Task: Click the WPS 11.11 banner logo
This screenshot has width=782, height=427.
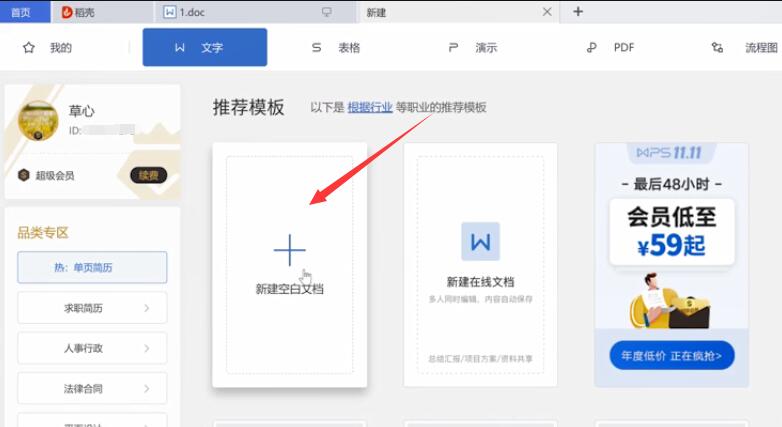Action: coord(669,153)
